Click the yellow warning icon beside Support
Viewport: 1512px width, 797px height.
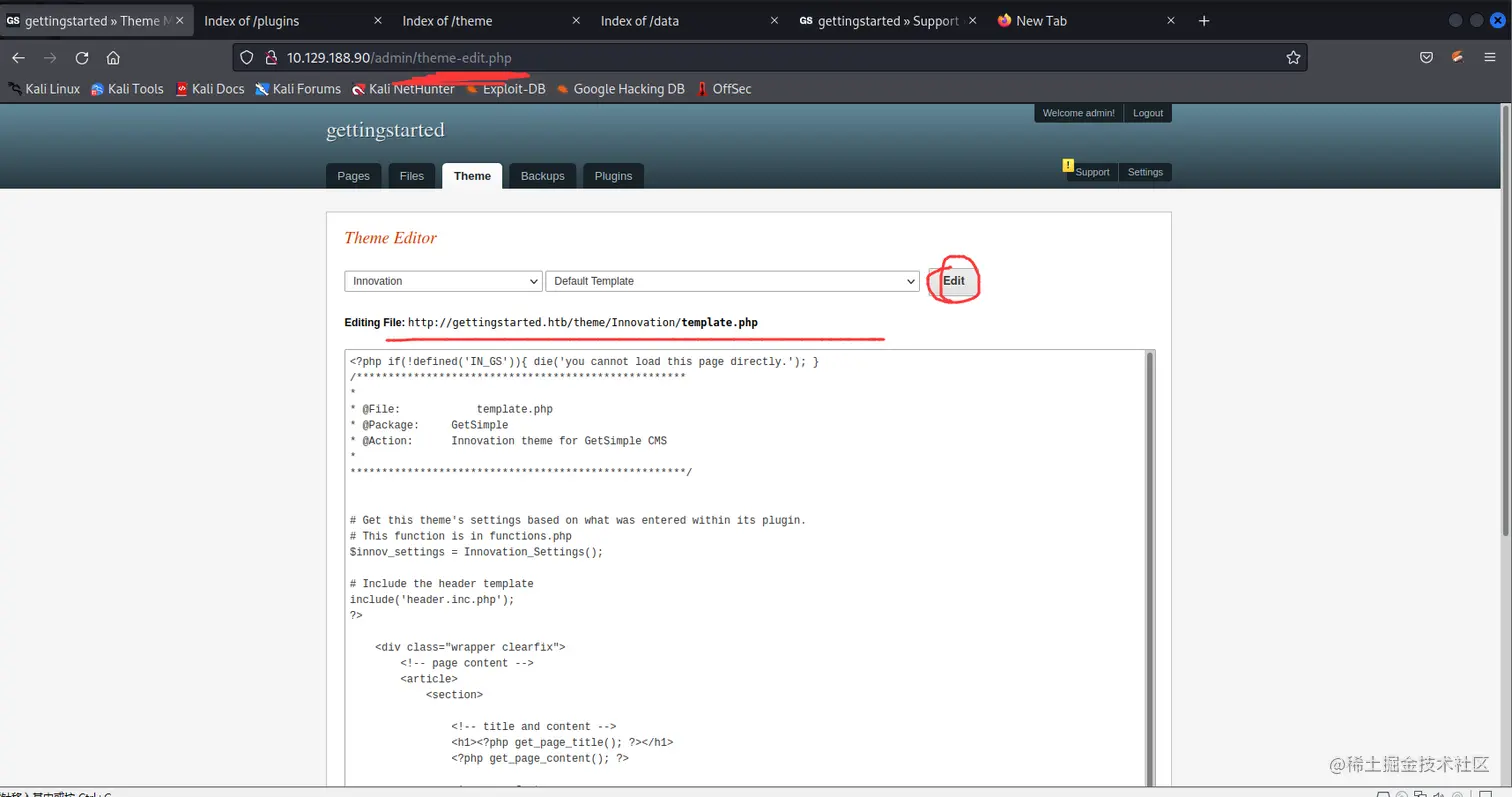pos(1068,165)
